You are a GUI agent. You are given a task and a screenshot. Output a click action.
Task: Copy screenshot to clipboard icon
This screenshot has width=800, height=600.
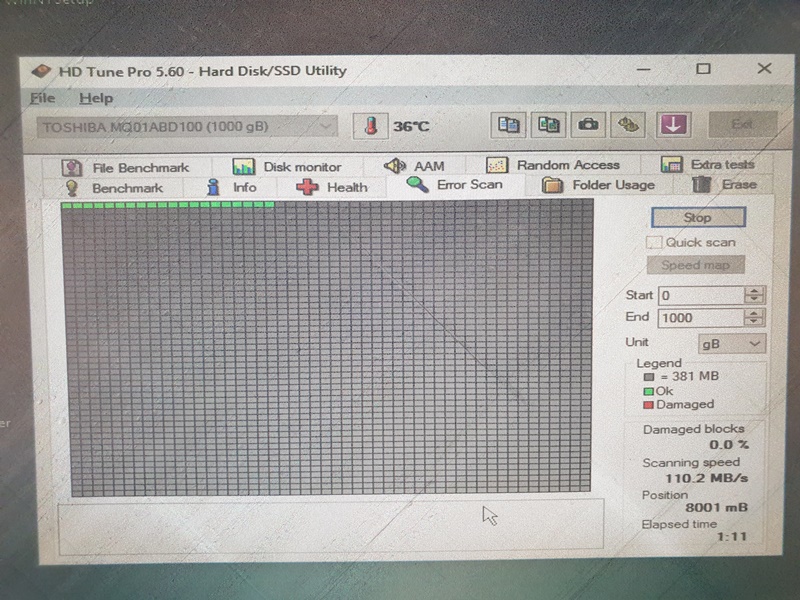point(548,124)
